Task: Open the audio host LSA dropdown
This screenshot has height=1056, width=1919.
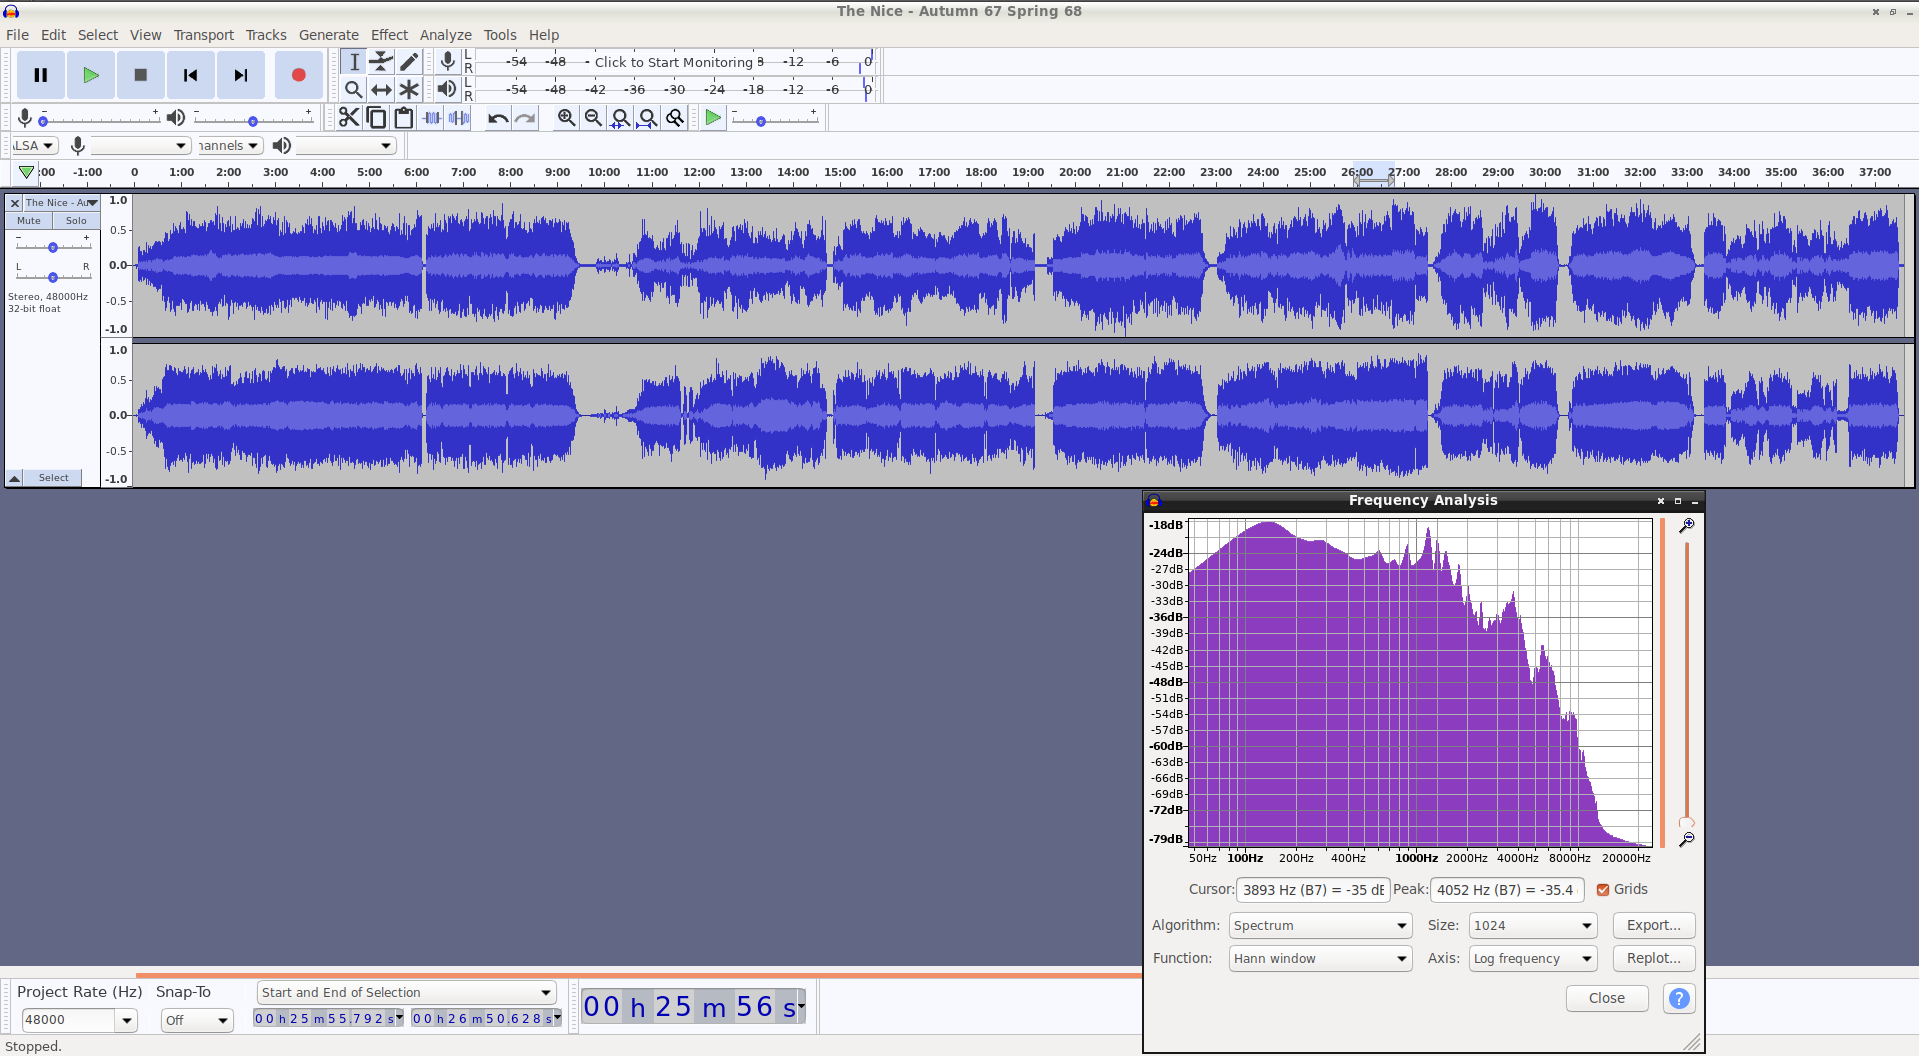Action: [x=34, y=146]
